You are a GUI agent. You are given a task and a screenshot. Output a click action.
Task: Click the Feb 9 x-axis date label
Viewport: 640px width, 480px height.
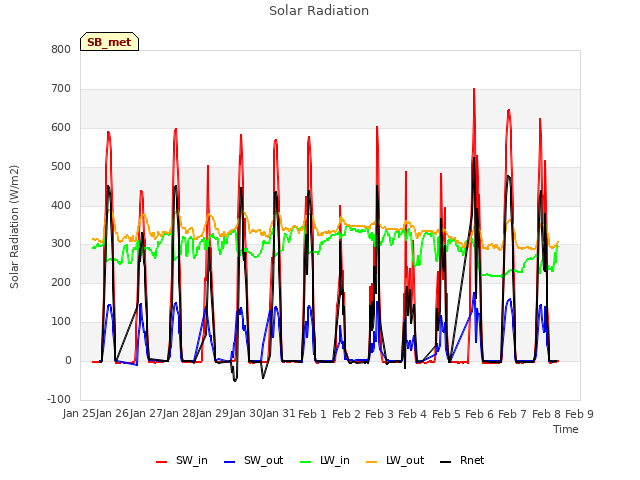coord(579,414)
